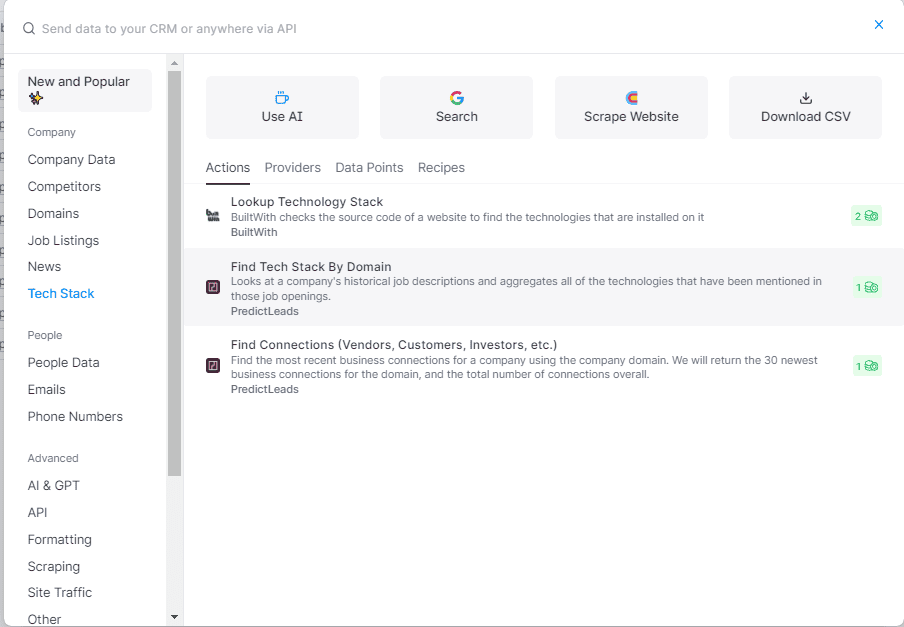Viewport: 904px width, 627px height.
Task: Open the Scrape Website card
Action: point(631,108)
